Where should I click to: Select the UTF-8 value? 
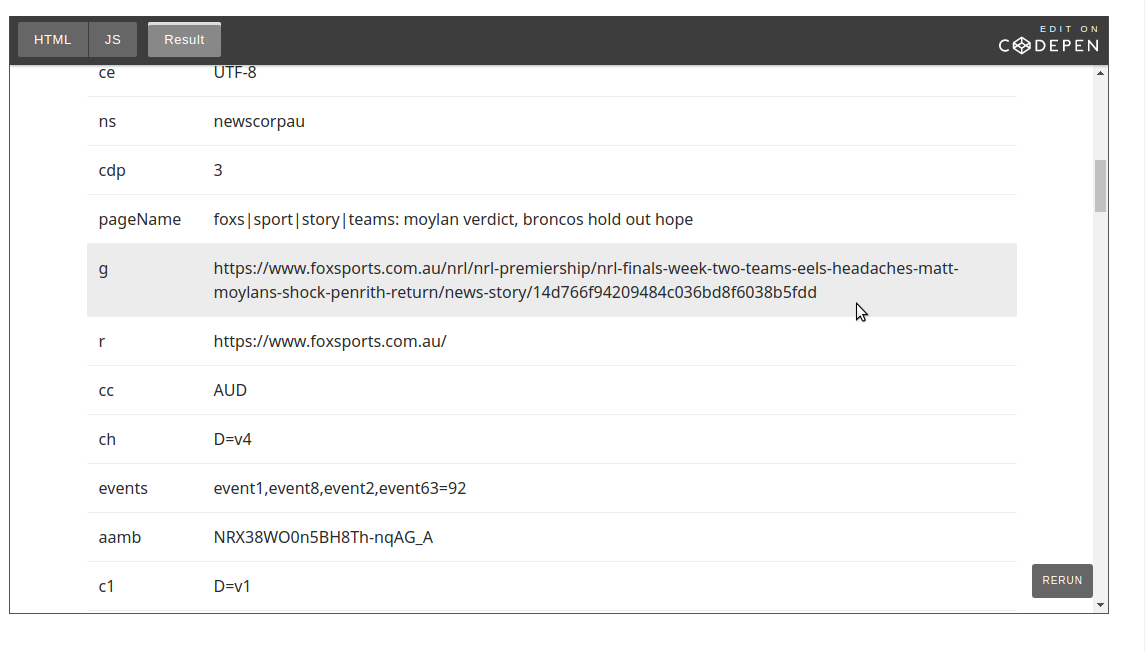[234, 72]
